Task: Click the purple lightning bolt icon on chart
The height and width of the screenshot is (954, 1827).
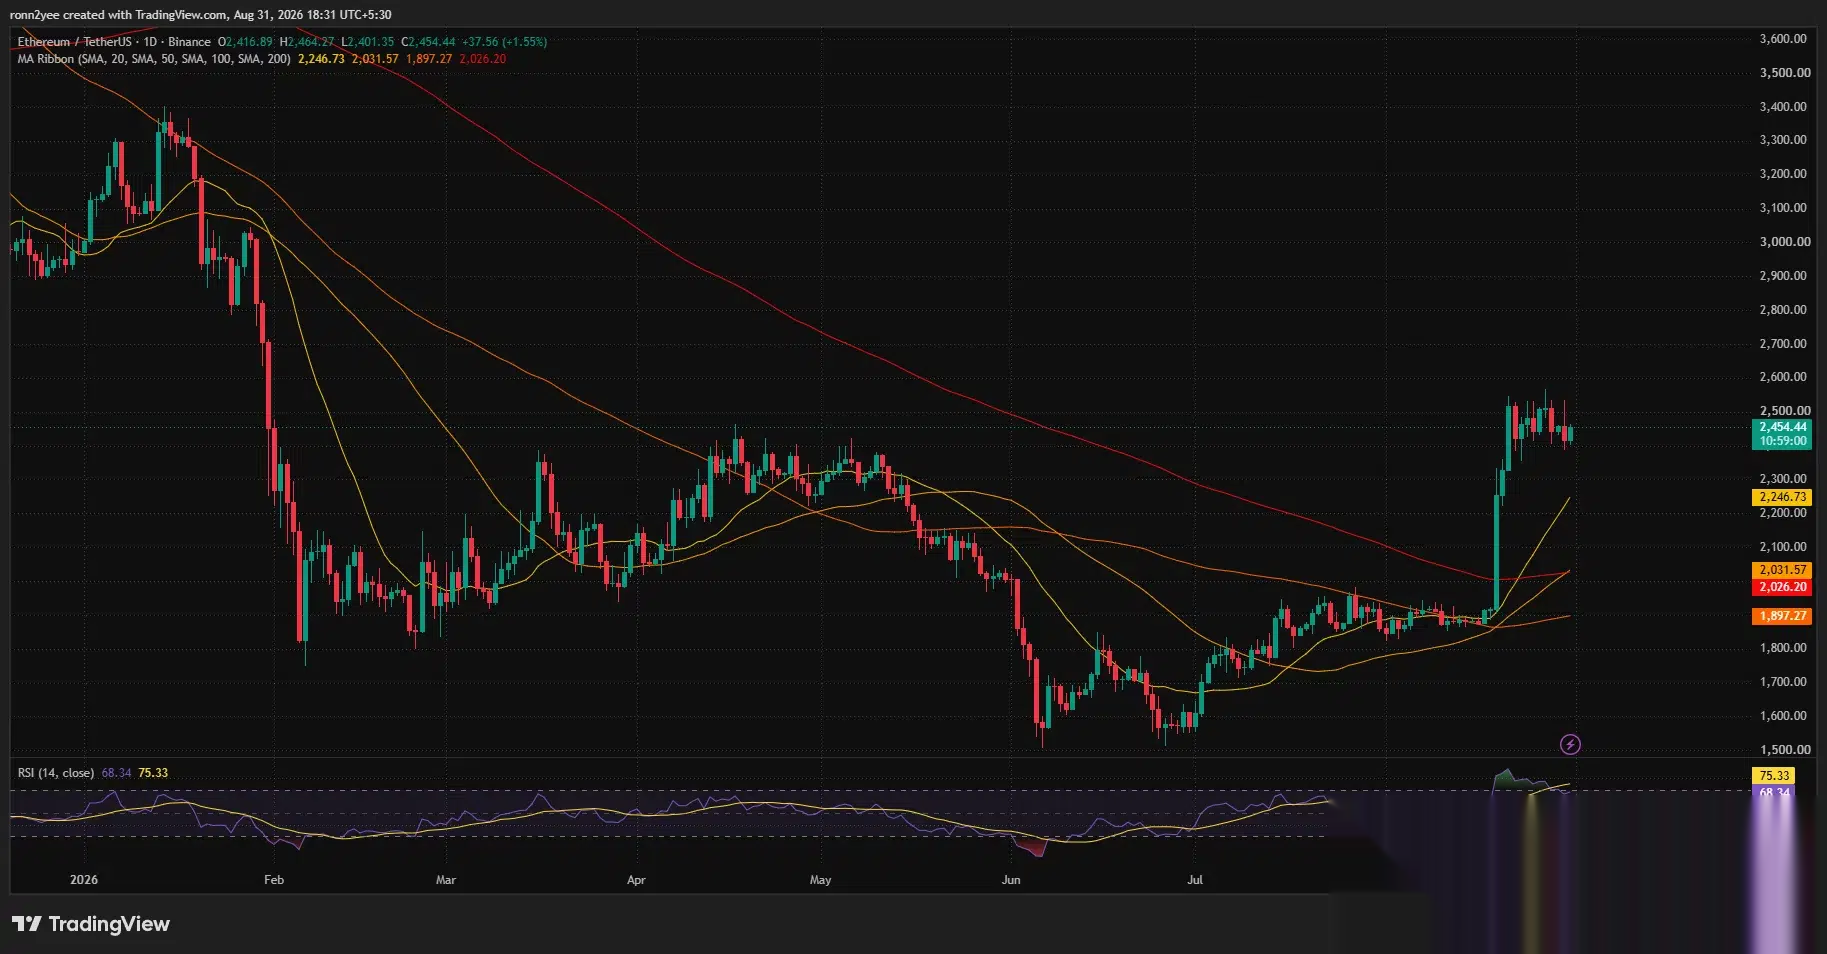Action: click(x=1570, y=744)
